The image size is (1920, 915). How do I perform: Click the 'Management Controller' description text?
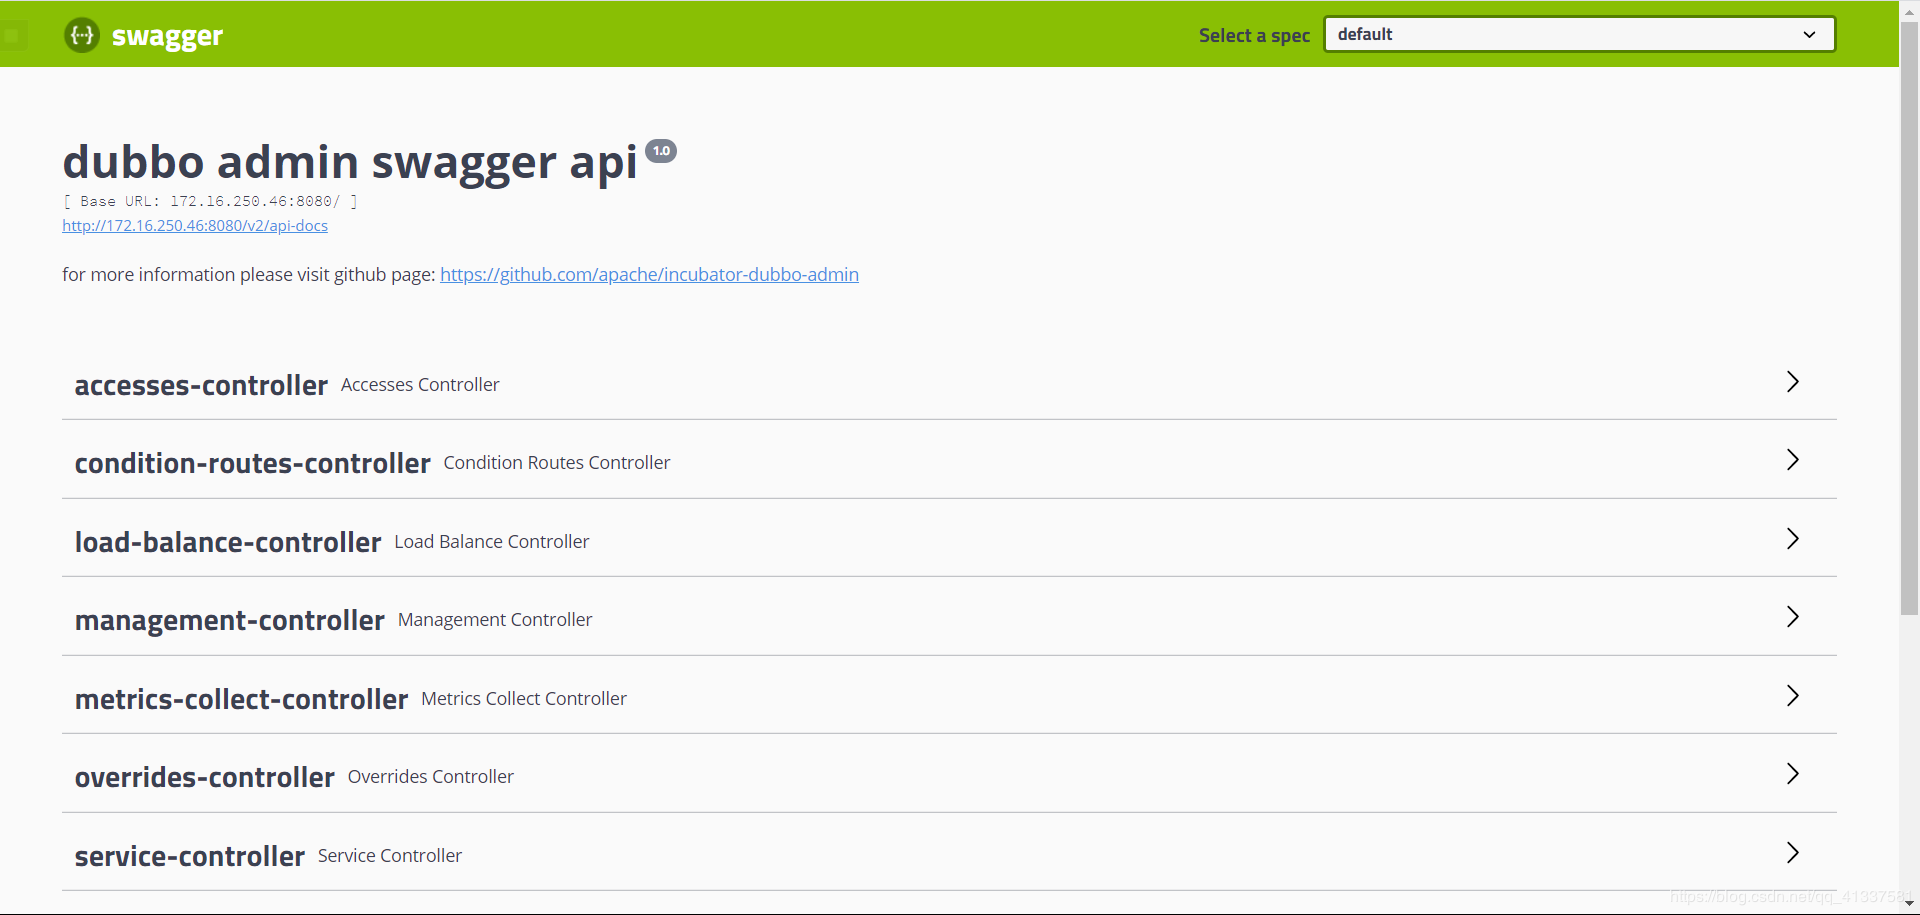[x=495, y=620]
